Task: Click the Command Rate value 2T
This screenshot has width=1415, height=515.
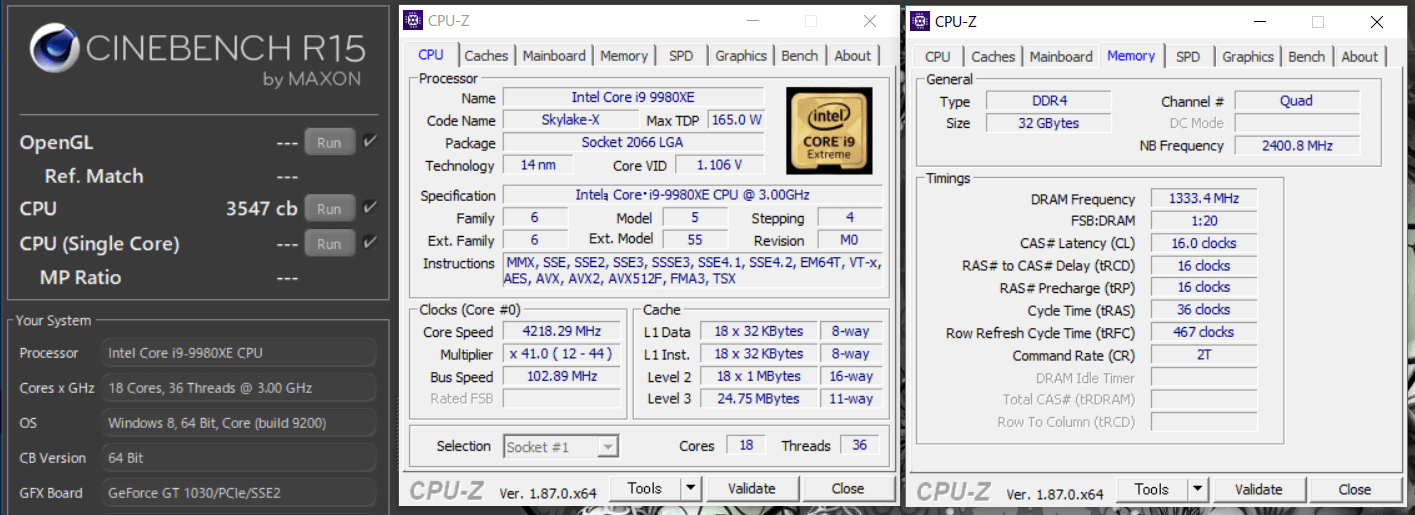Action: (x=1204, y=355)
